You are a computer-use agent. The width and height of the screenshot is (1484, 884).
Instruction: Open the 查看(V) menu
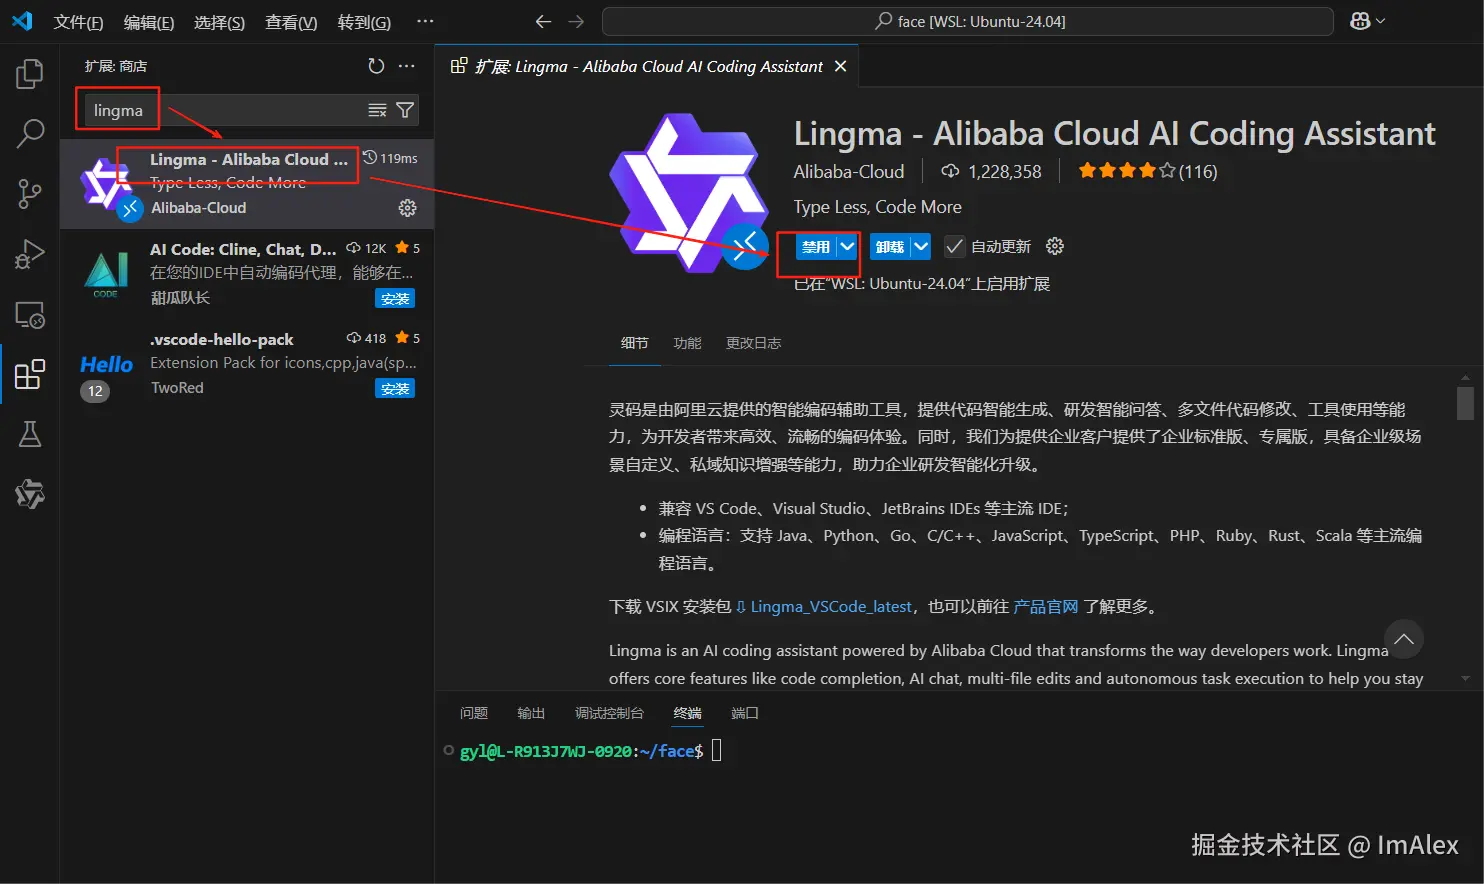(x=291, y=22)
